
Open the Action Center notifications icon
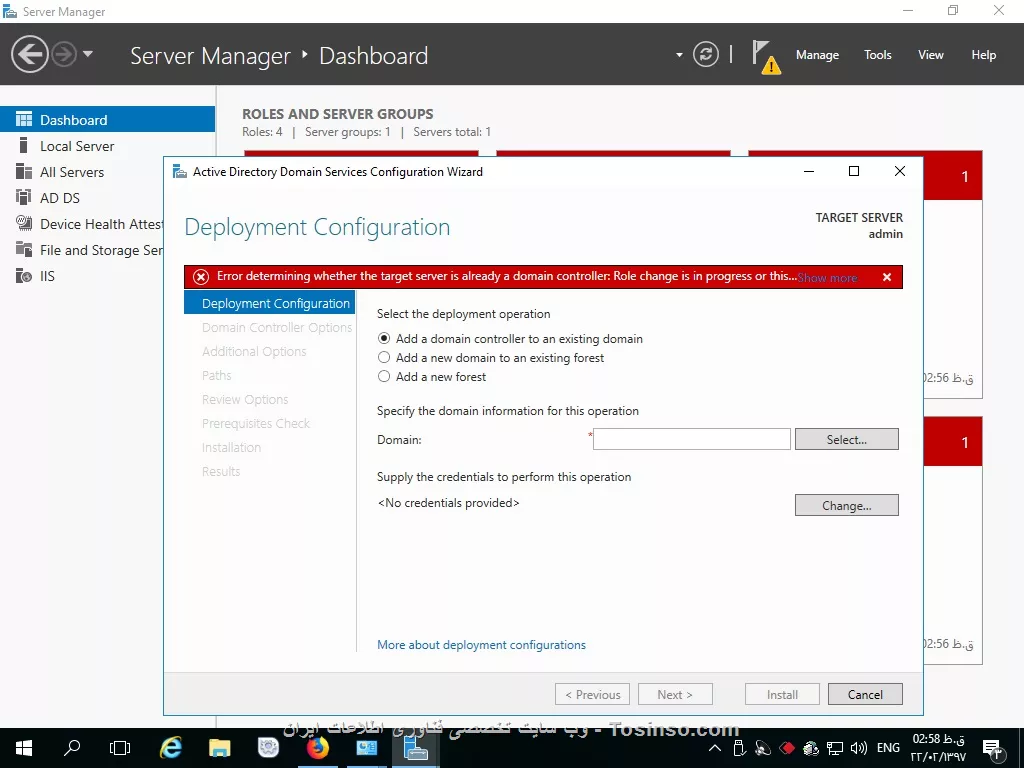992,748
